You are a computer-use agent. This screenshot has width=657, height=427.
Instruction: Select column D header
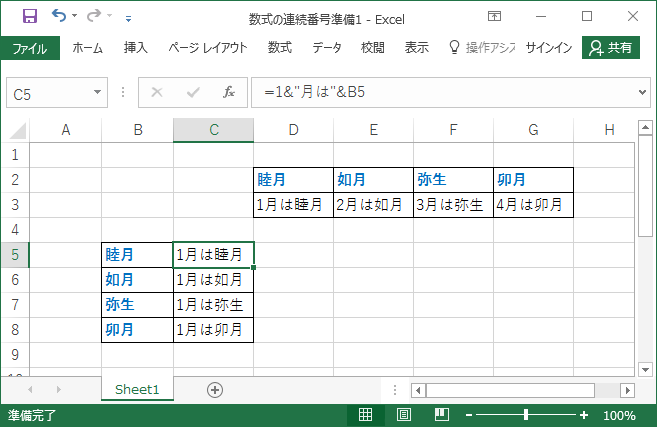tap(294, 130)
